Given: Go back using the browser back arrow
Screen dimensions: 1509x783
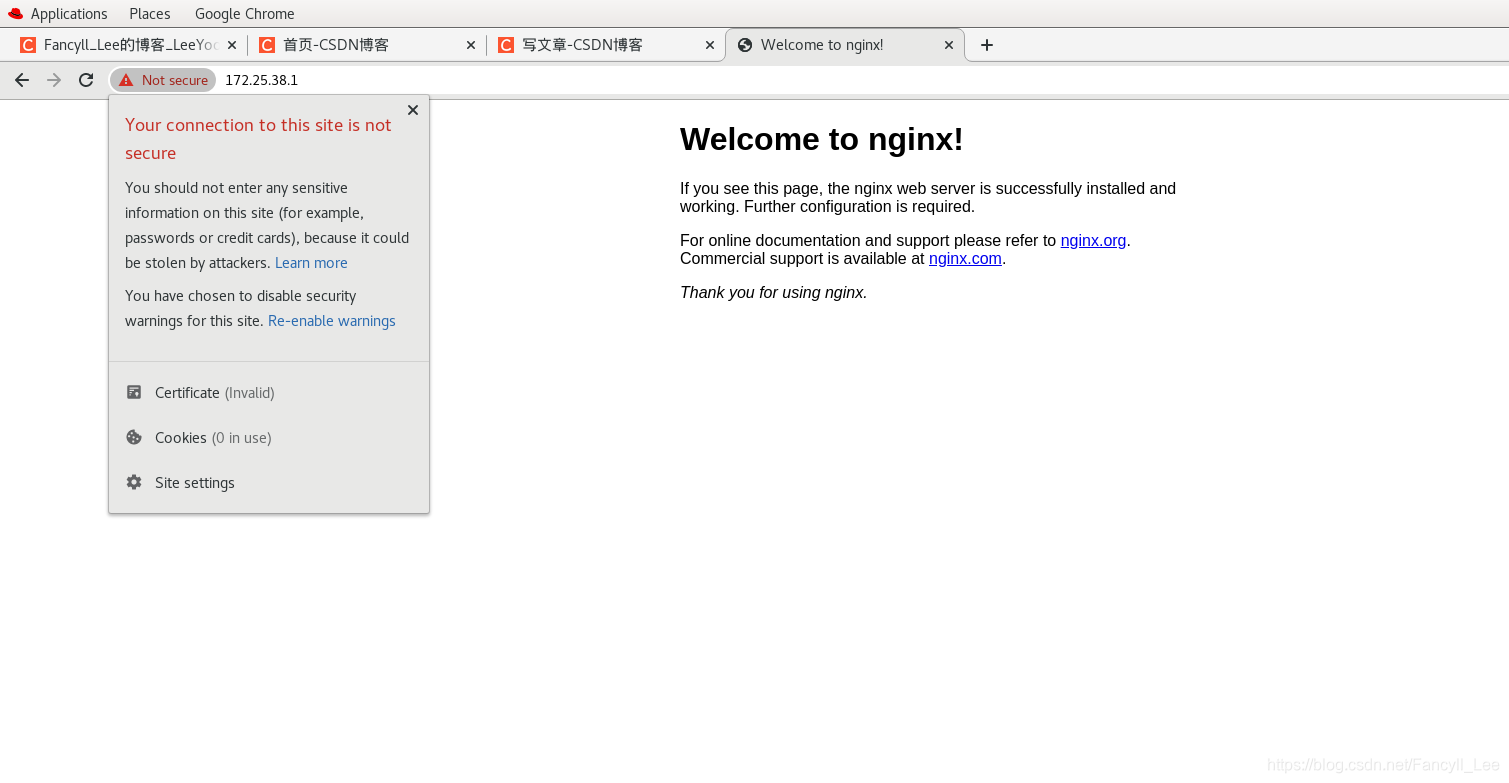Looking at the screenshot, I should tap(22, 80).
